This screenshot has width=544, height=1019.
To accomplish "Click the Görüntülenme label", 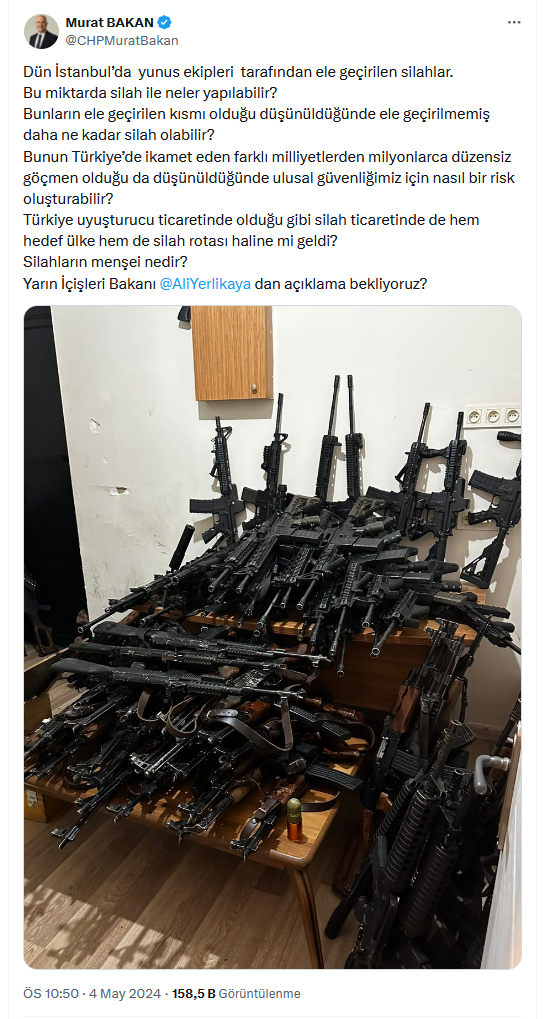I will (260, 994).
